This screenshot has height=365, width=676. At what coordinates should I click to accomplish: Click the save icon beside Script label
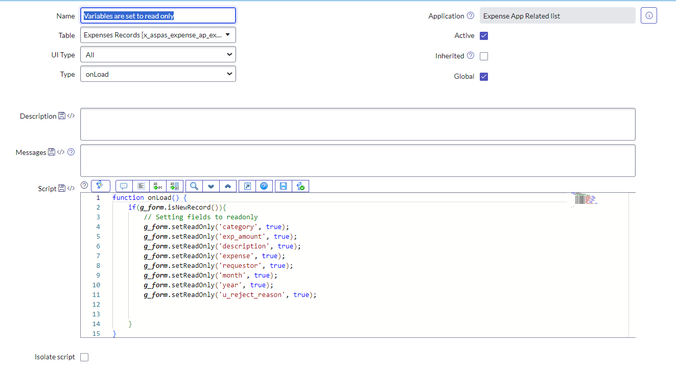click(62, 188)
